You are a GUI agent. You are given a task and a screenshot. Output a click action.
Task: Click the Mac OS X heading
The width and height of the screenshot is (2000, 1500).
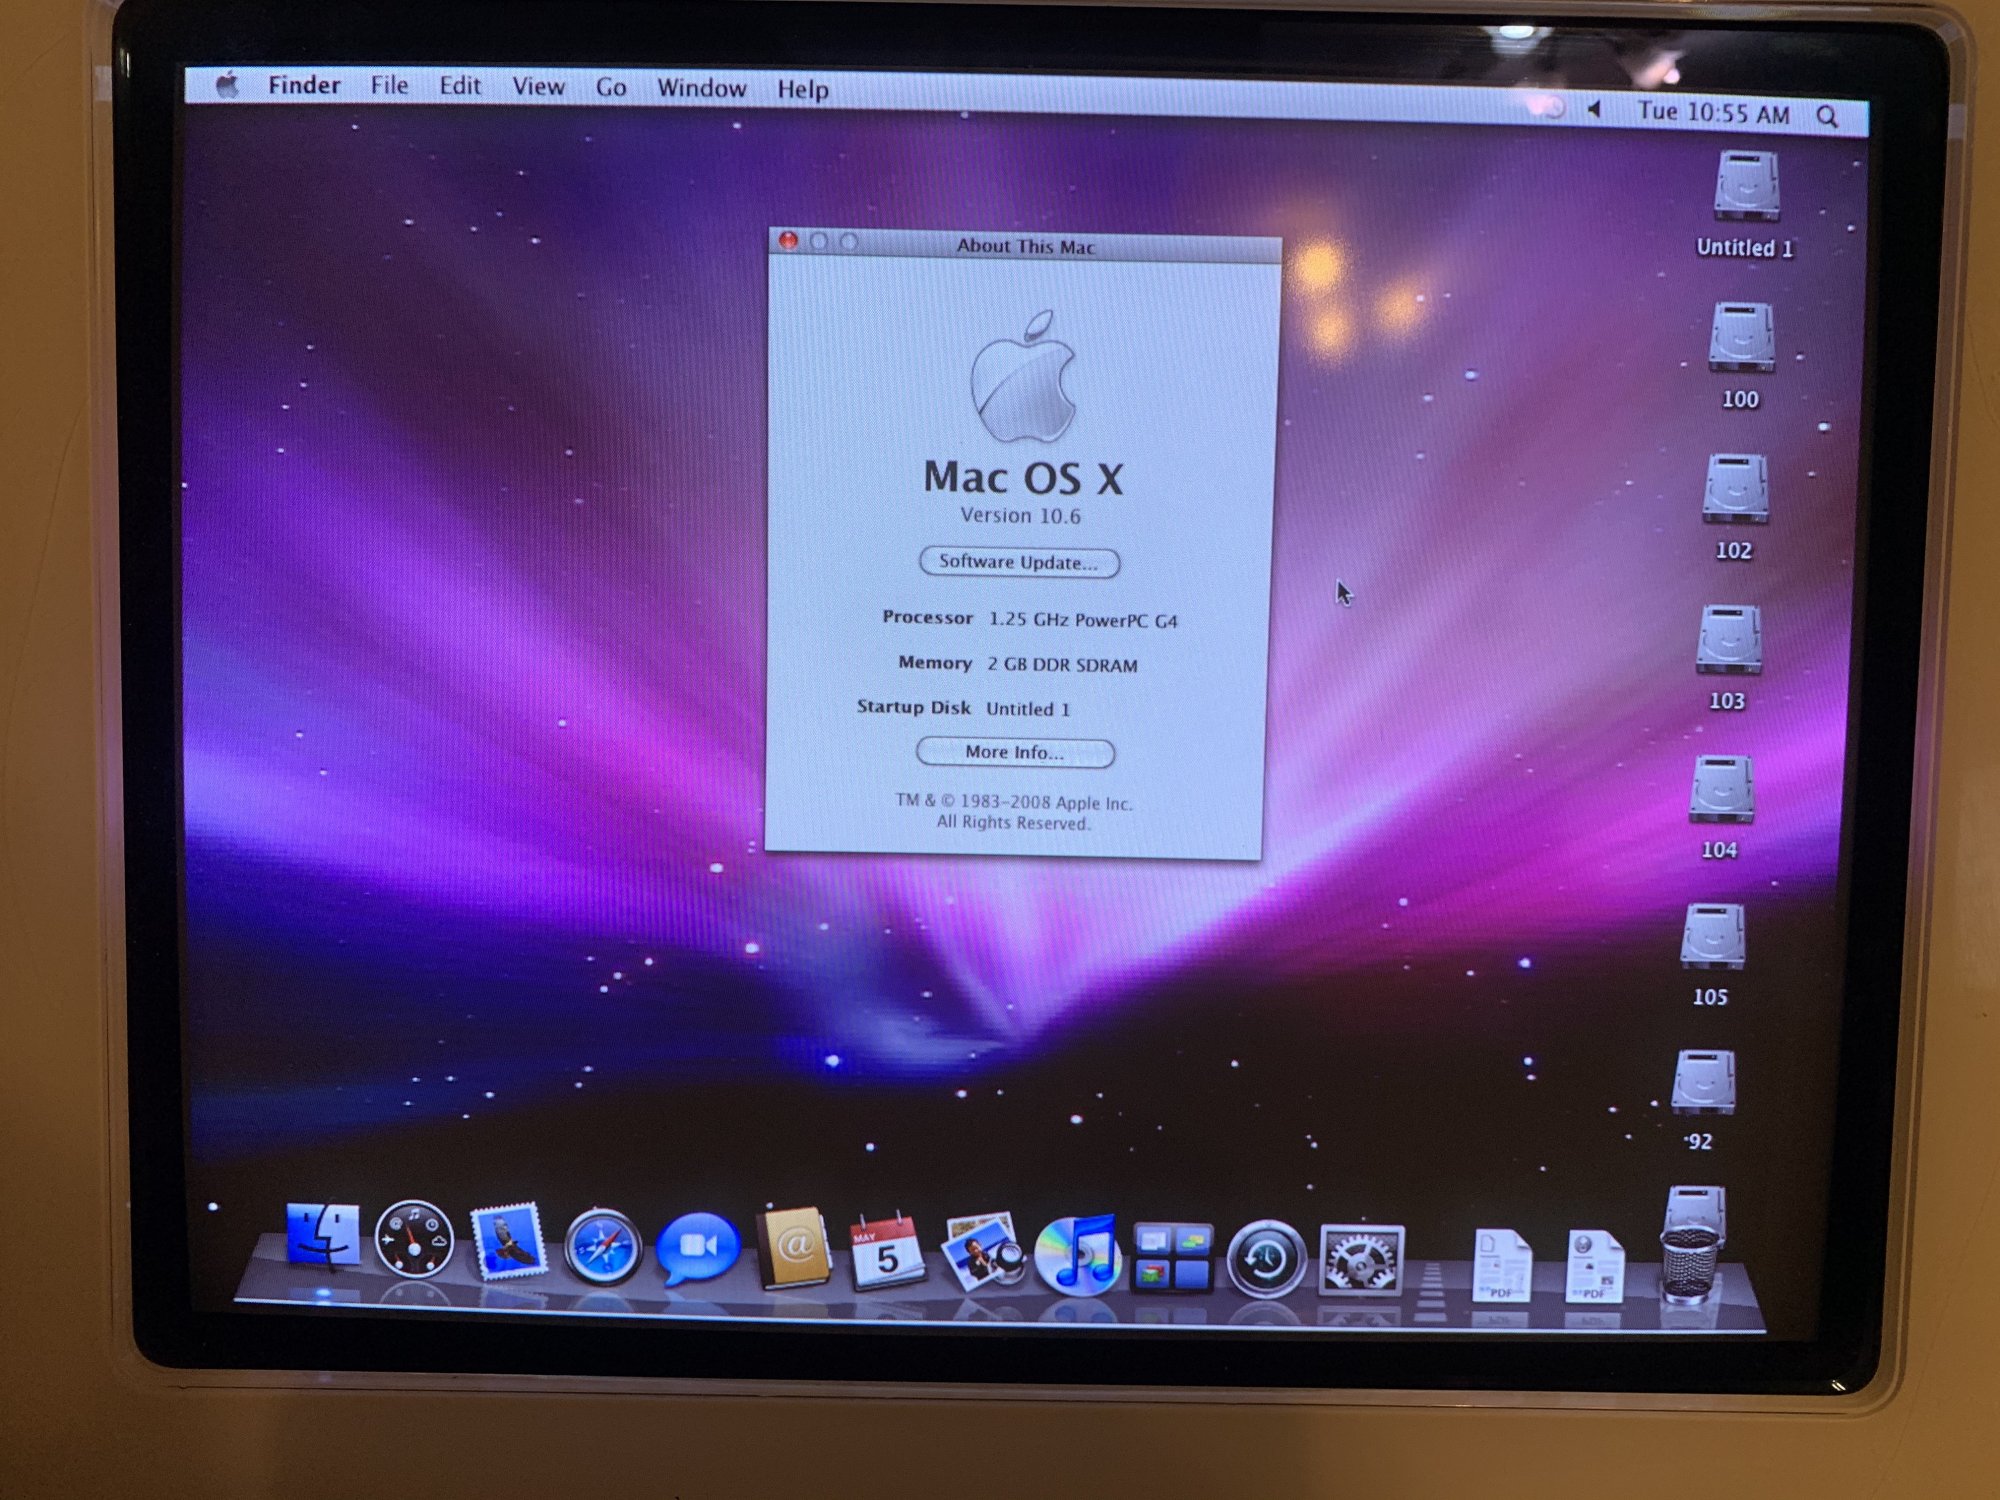pos(1023,477)
